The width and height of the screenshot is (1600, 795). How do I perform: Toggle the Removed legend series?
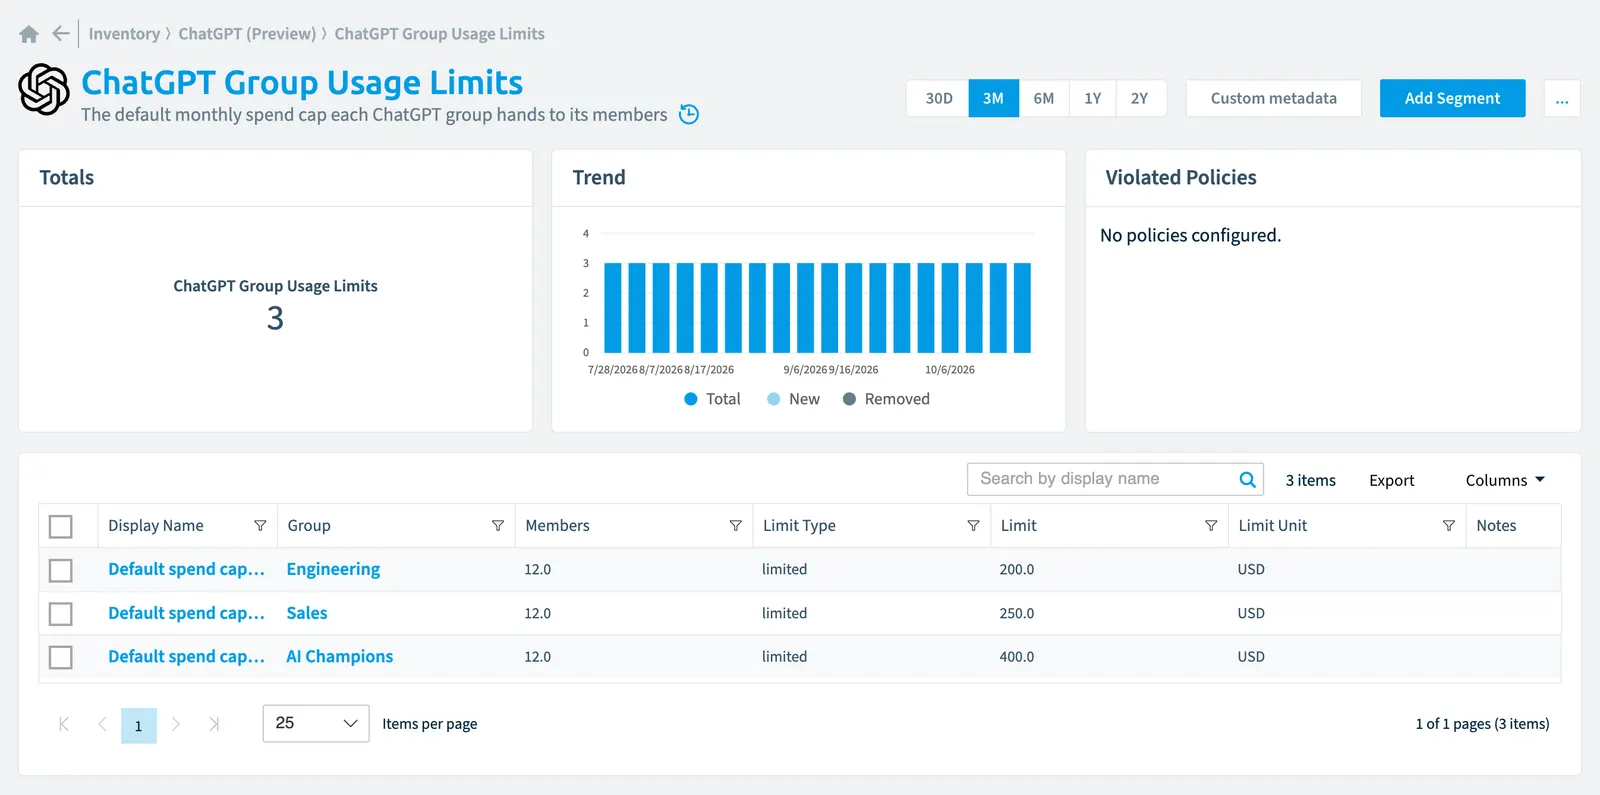click(886, 399)
